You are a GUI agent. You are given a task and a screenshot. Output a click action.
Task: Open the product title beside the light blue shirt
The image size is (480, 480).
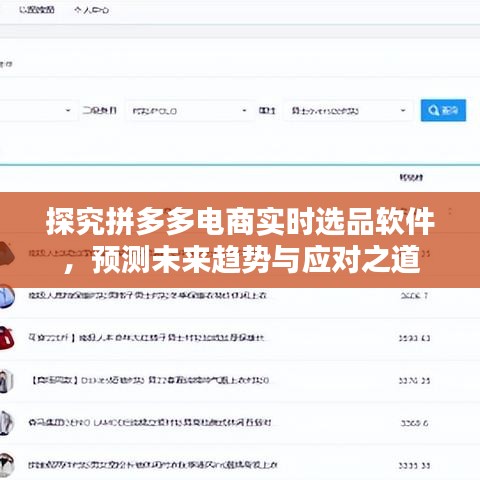click(x=147, y=295)
